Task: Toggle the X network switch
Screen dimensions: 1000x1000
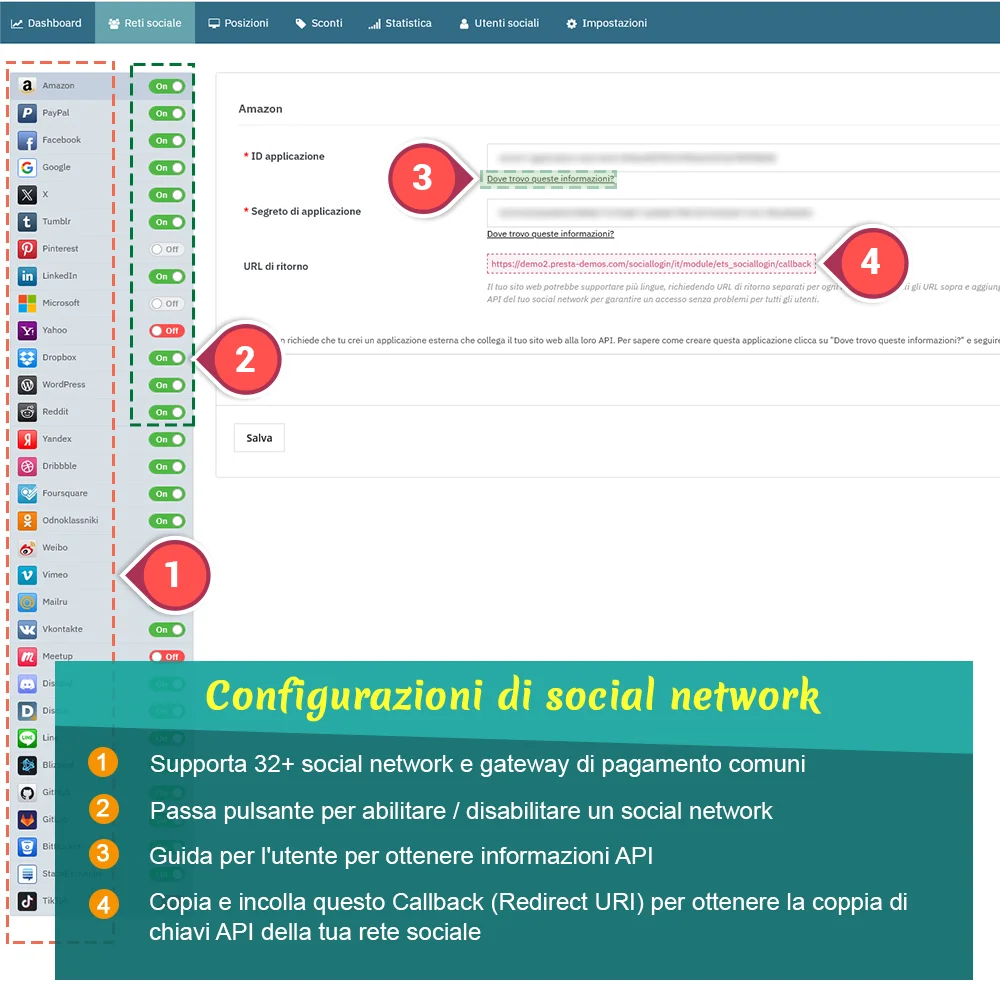Action: (x=167, y=195)
